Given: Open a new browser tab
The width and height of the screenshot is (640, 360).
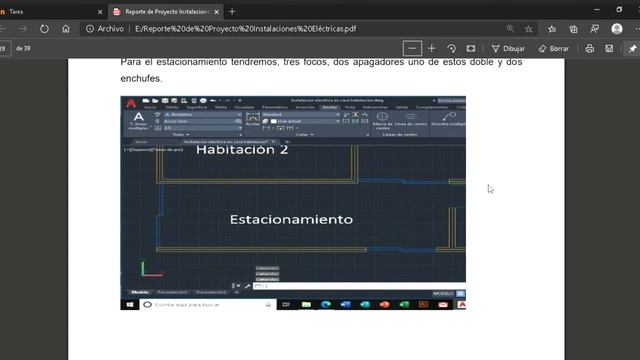Looking at the screenshot, I should pyautogui.click(x=232, y=12).
